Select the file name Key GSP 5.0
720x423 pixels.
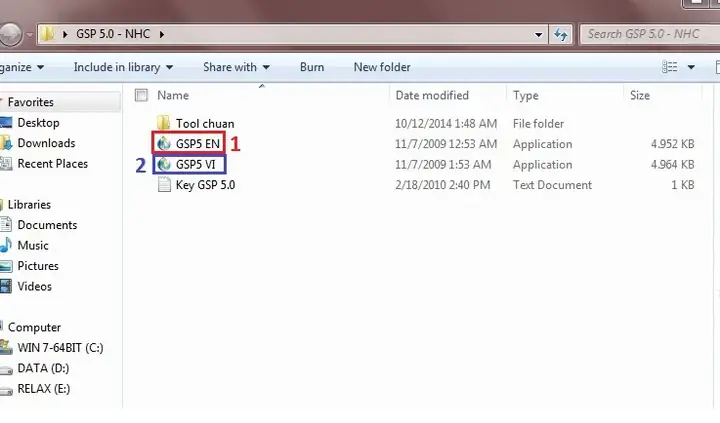pyautogui.click(x=205, y=185)
